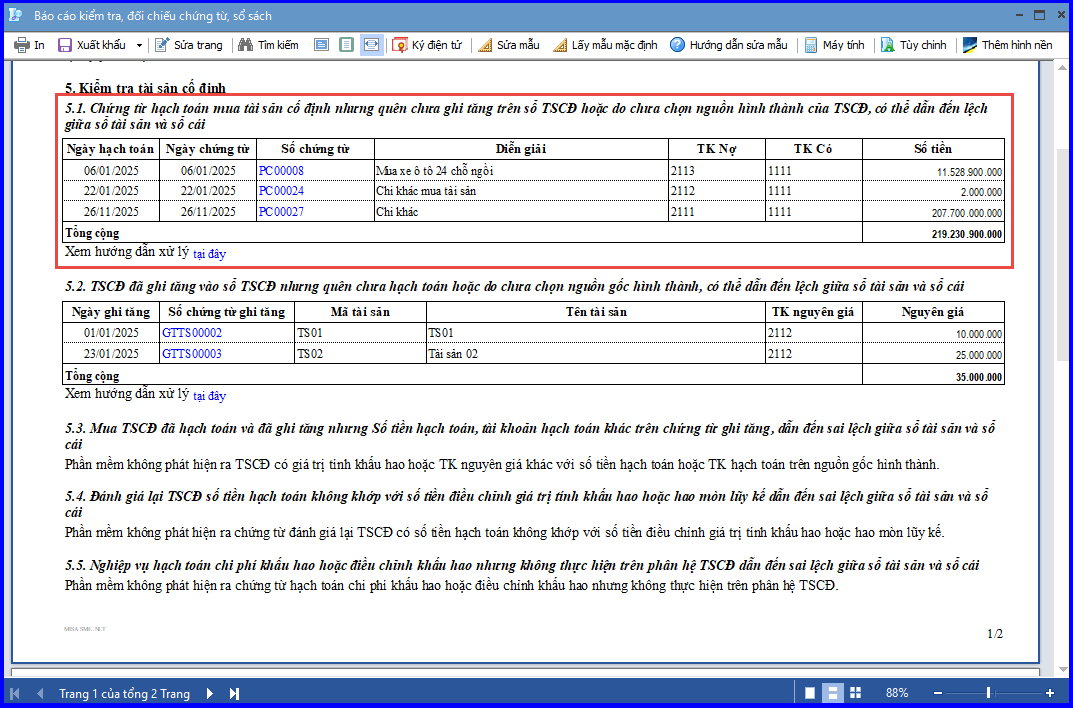Jump to last page button
Image resolution: width=1073 pixels, height=708 pixels.
click(234, 694)
